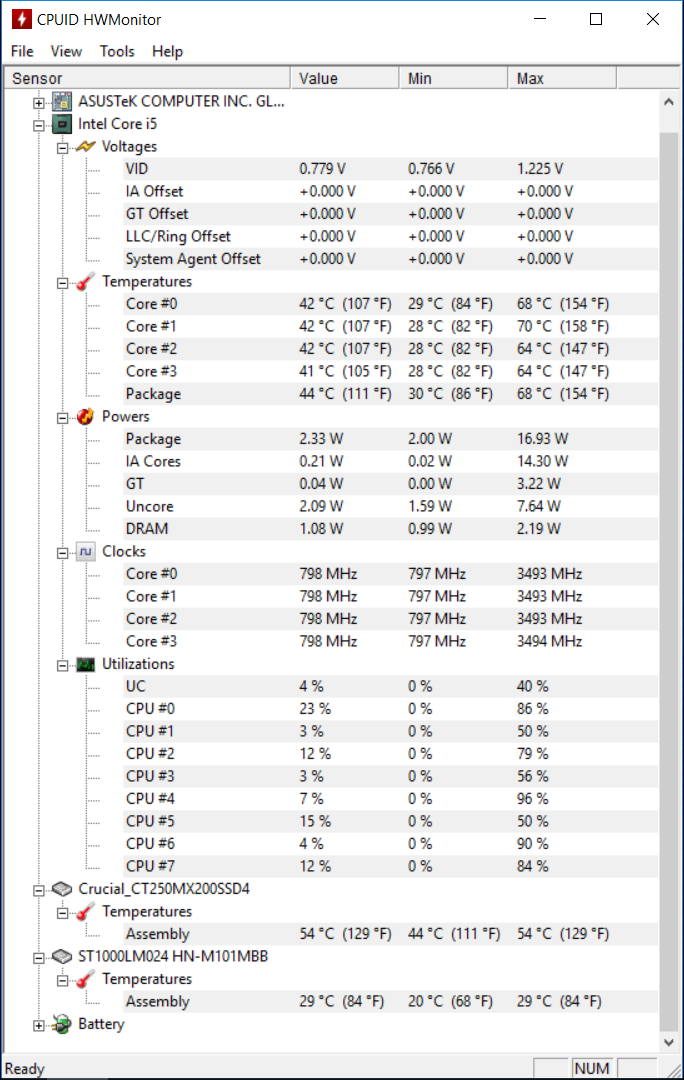Expand the ASUSTeK COMPUTER INC. node
Screen dimensions: 684x1080
(x=39, y=103)
